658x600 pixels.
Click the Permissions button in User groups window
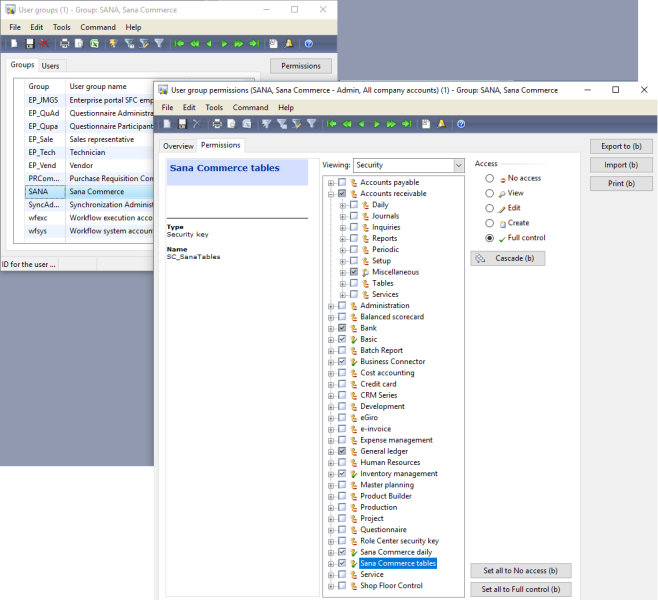301,66
